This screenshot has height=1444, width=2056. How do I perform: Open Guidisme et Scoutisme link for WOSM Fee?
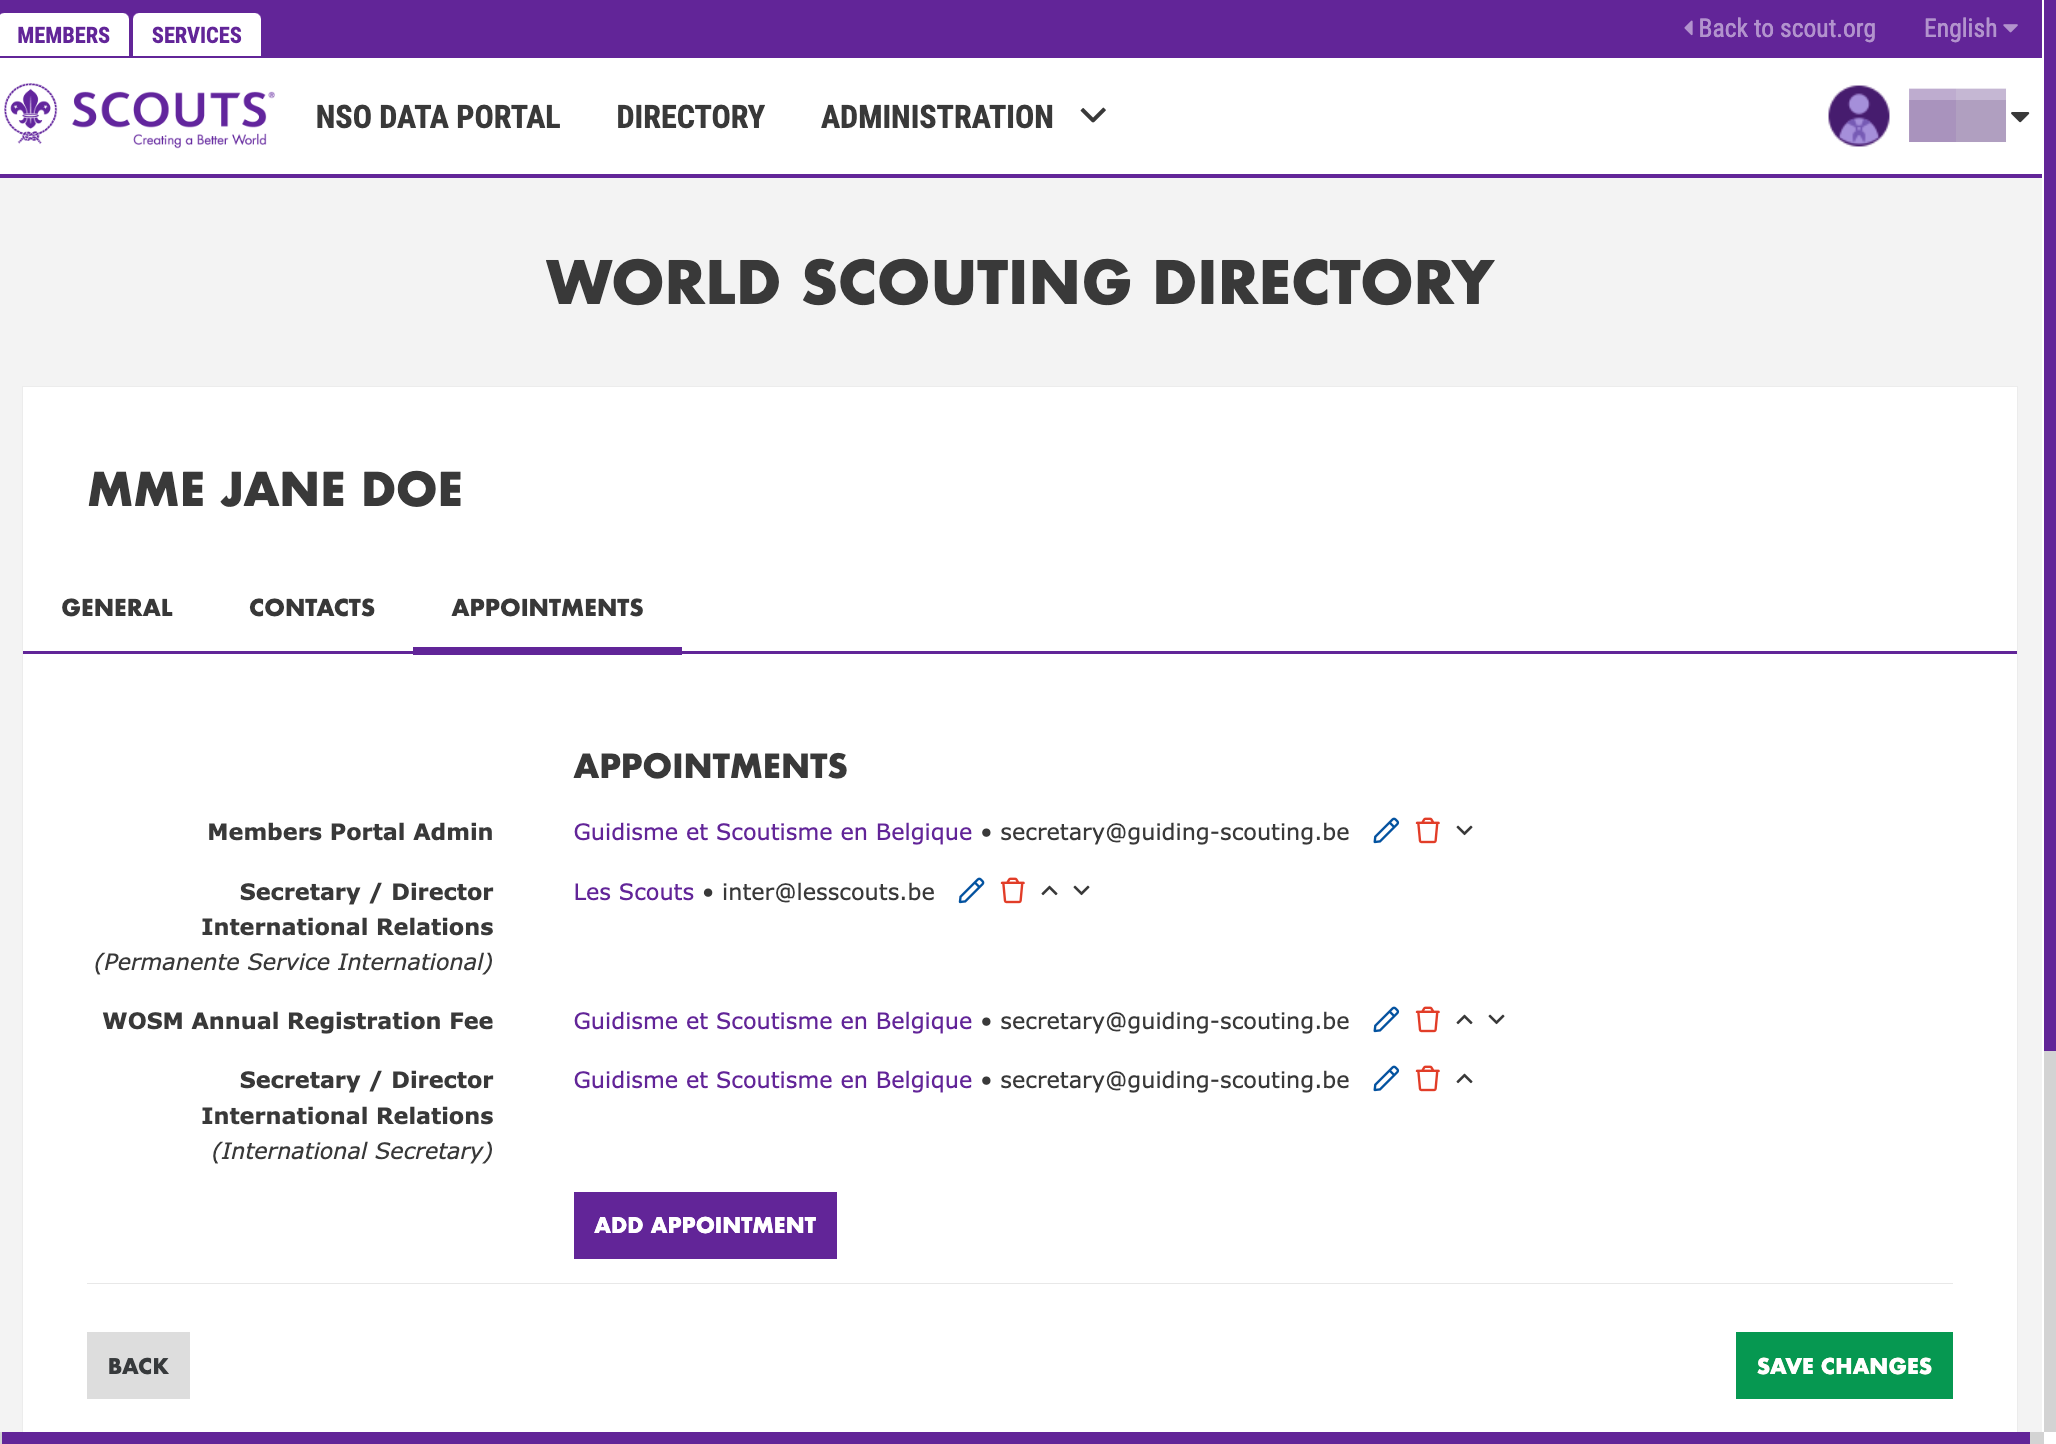773,1021
